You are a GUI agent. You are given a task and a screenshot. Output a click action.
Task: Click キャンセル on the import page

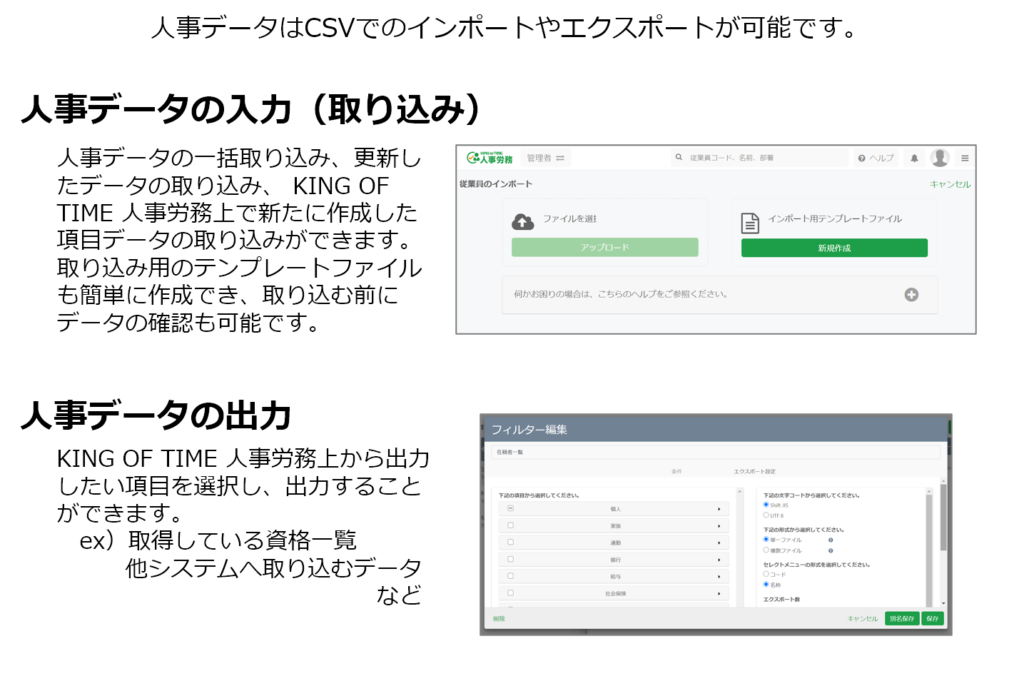click(x=950, y=184)
